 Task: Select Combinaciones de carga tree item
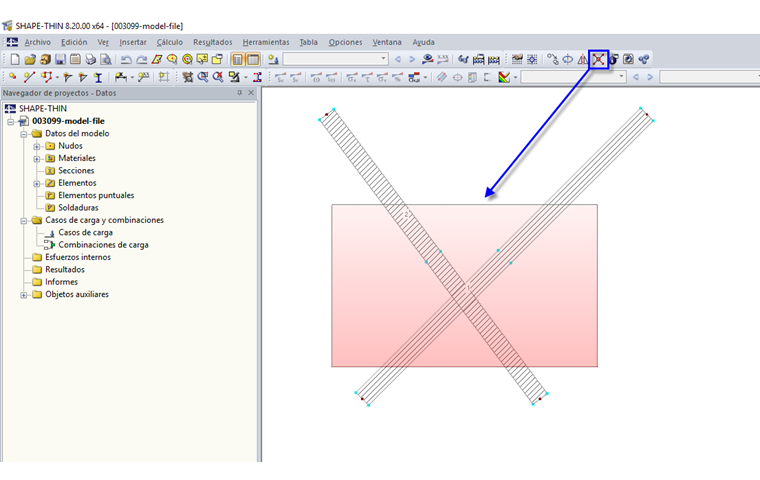pyautogui.click(x=103, y=245)
